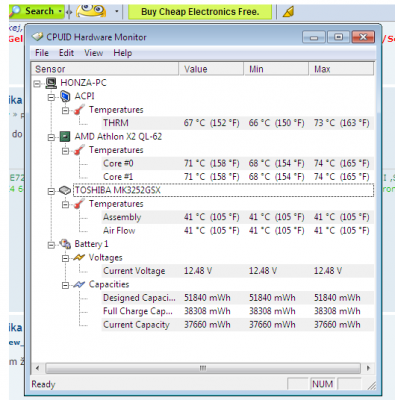The width and height of the screenshot is (395, 400).
Task: Select the Current Capacity row
Action: [238, 325]
